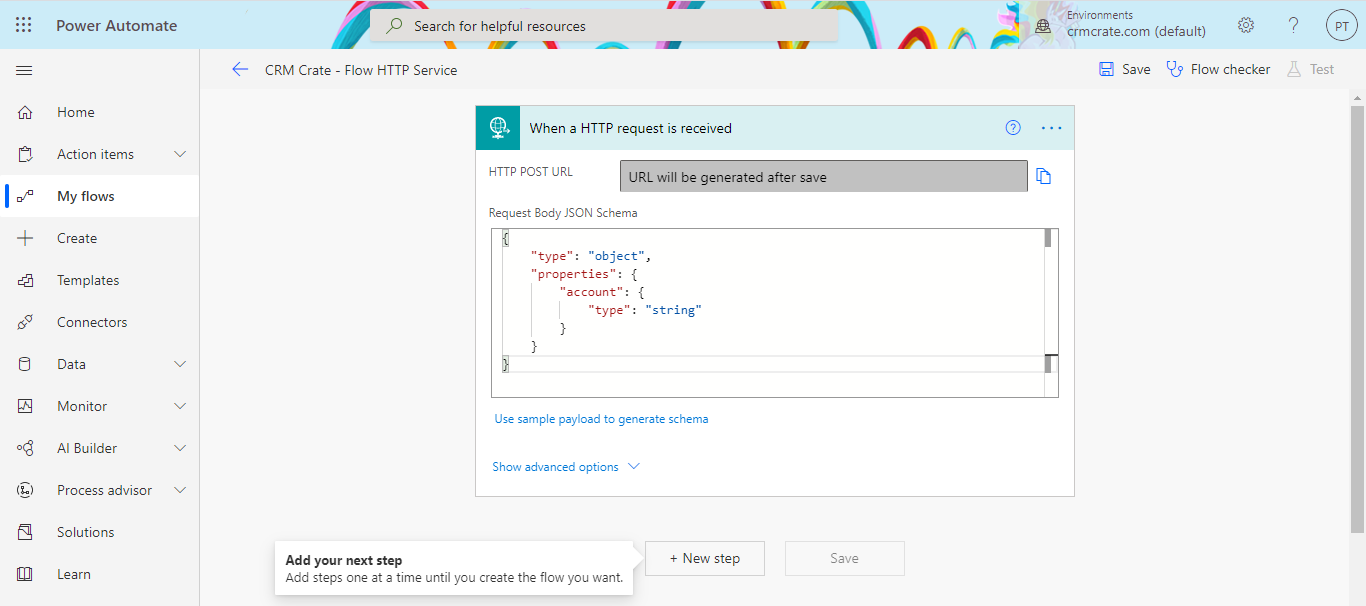Expand the Process advisor section
The height and width of the screenshot is (606, 1366).
click(x=104, y=489)
